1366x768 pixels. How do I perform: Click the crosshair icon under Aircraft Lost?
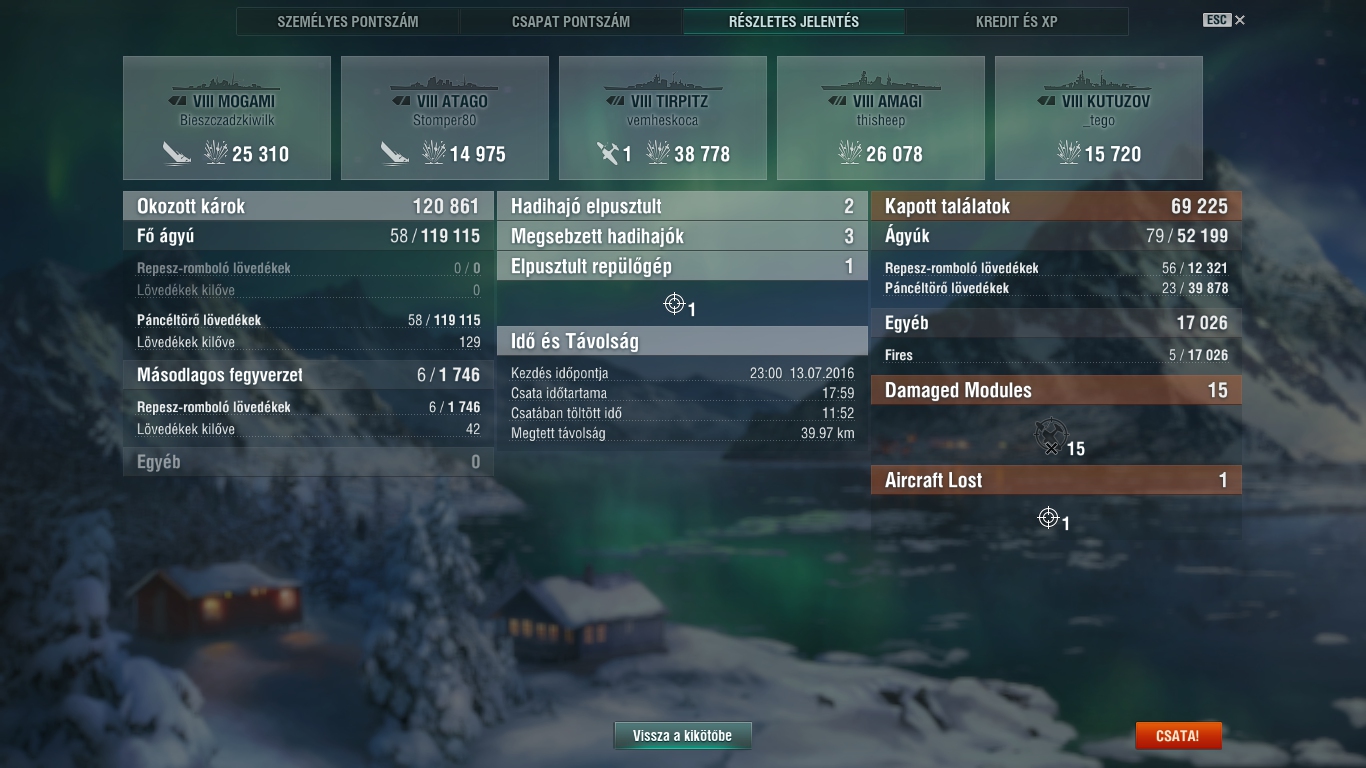click(x=1048, y=517)
